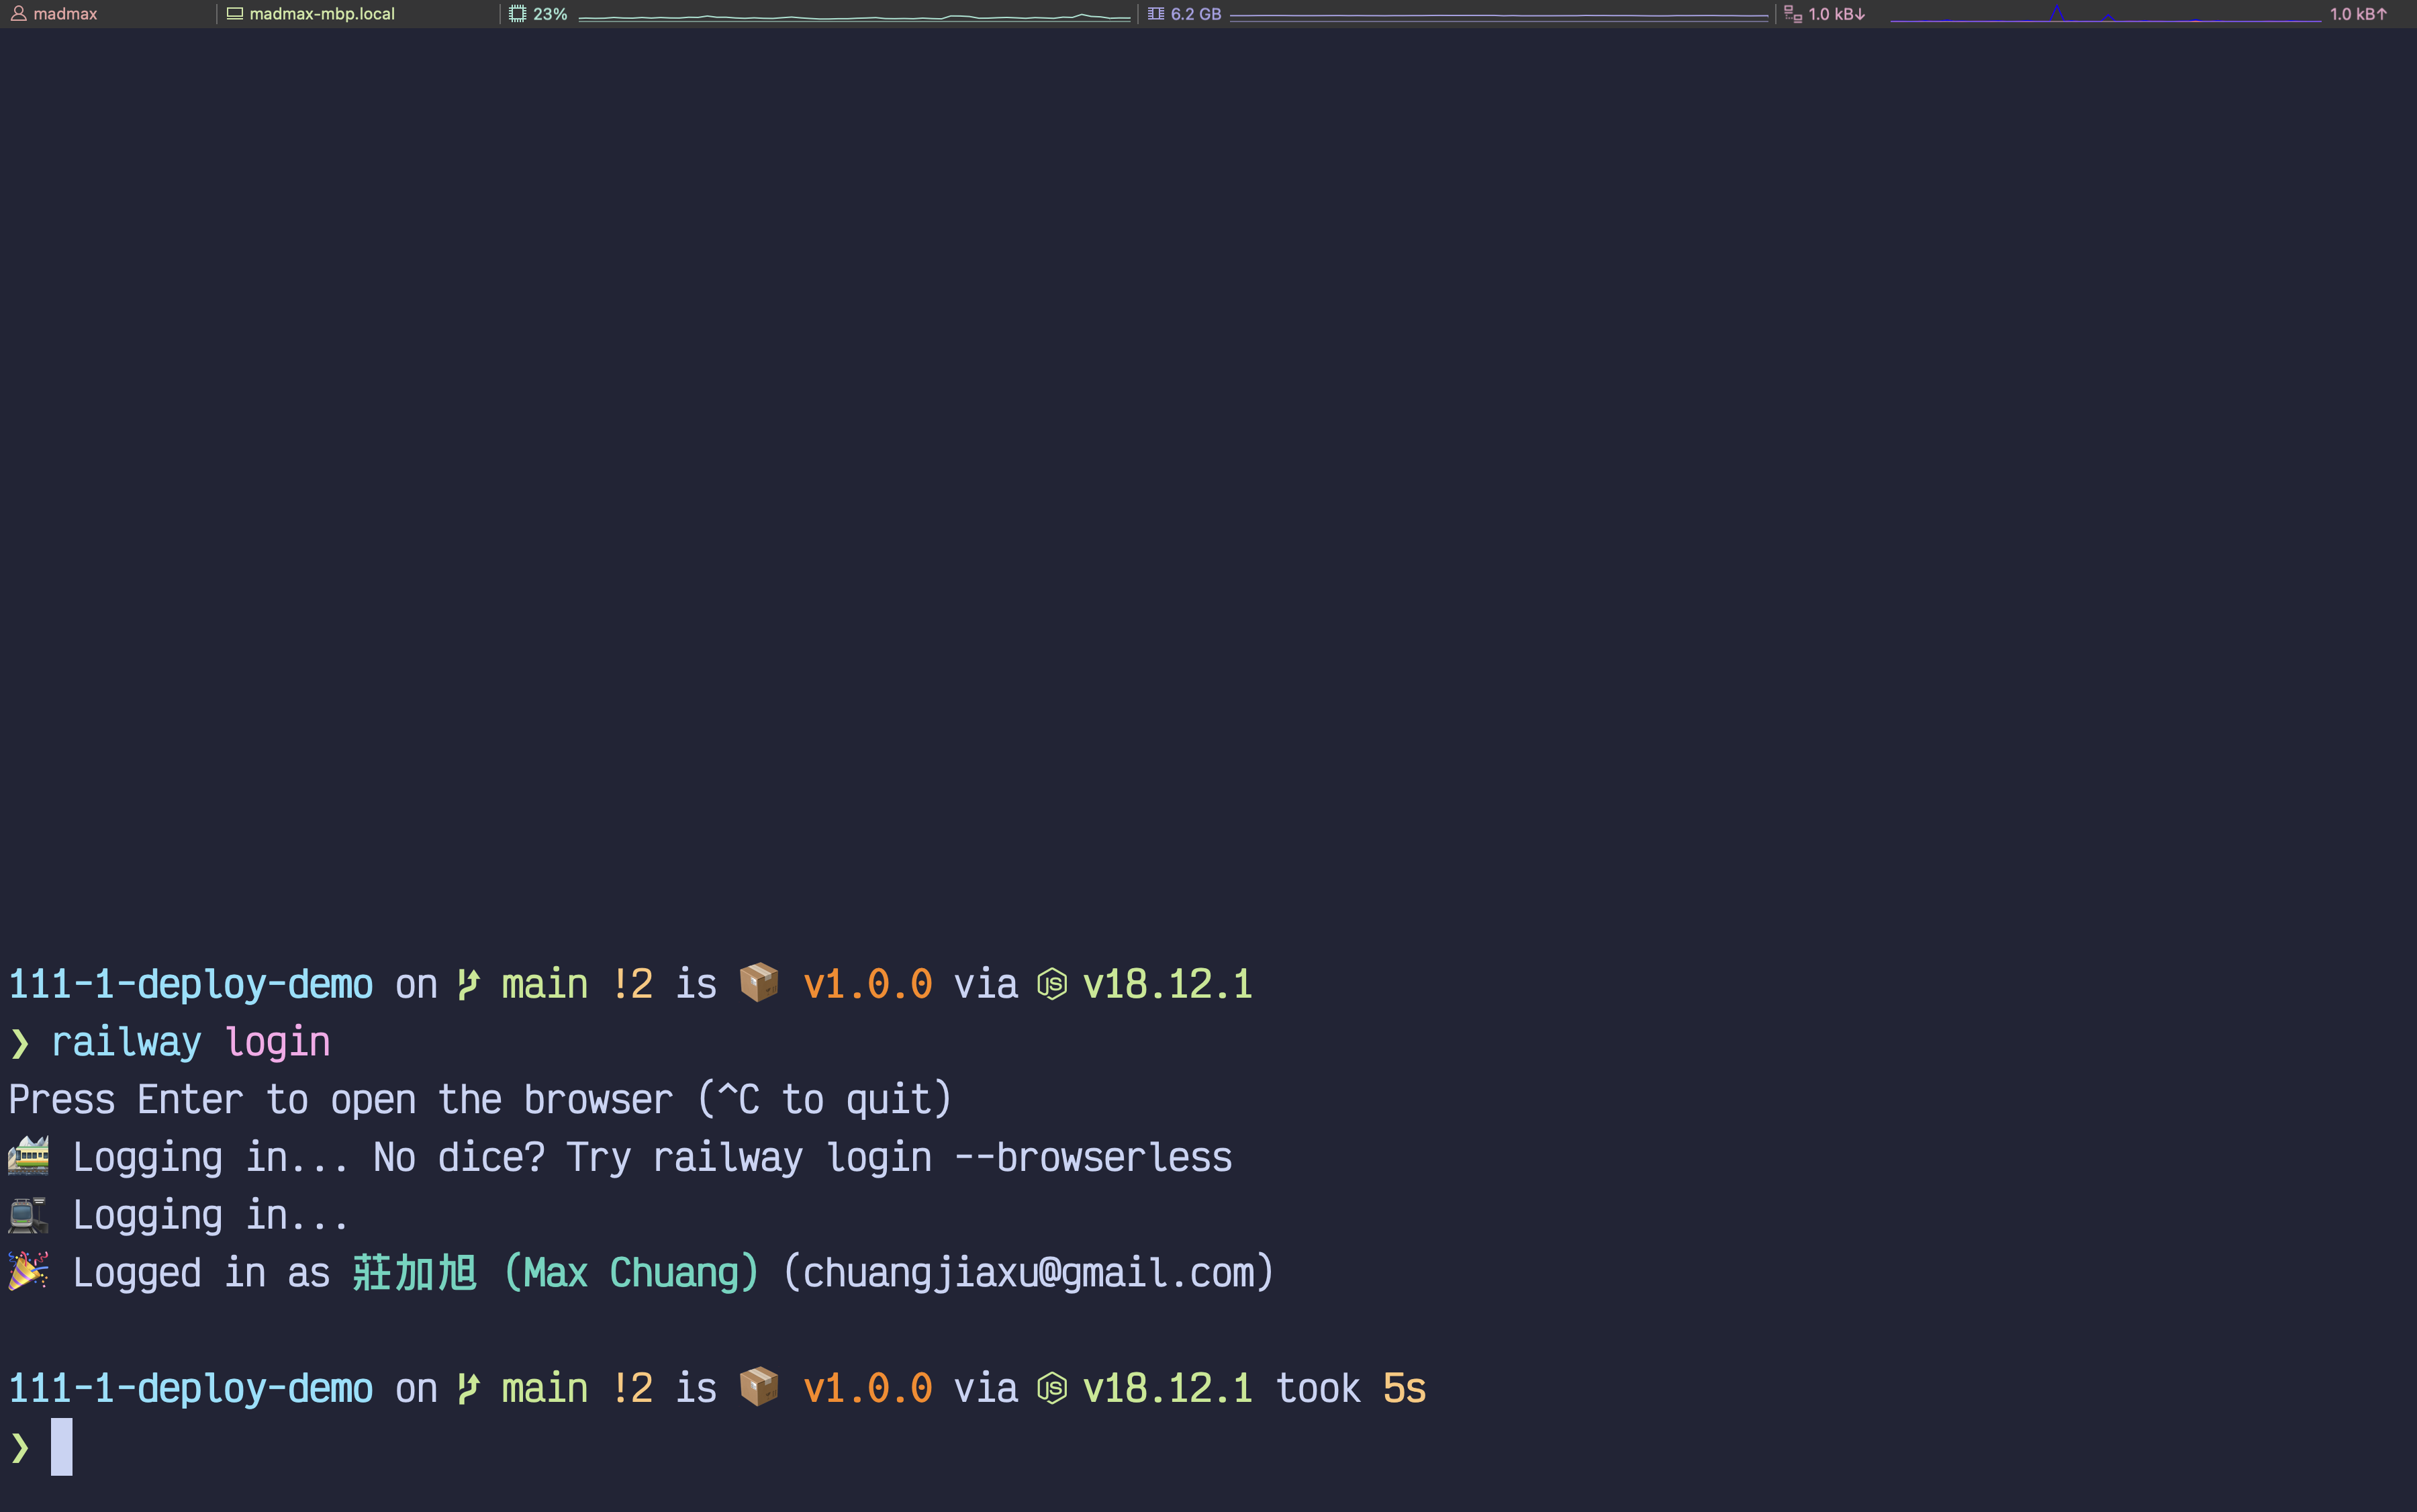Click the train emoji before second Logging in
Screen dimensions: 2417x1512
pos(28,1215)
